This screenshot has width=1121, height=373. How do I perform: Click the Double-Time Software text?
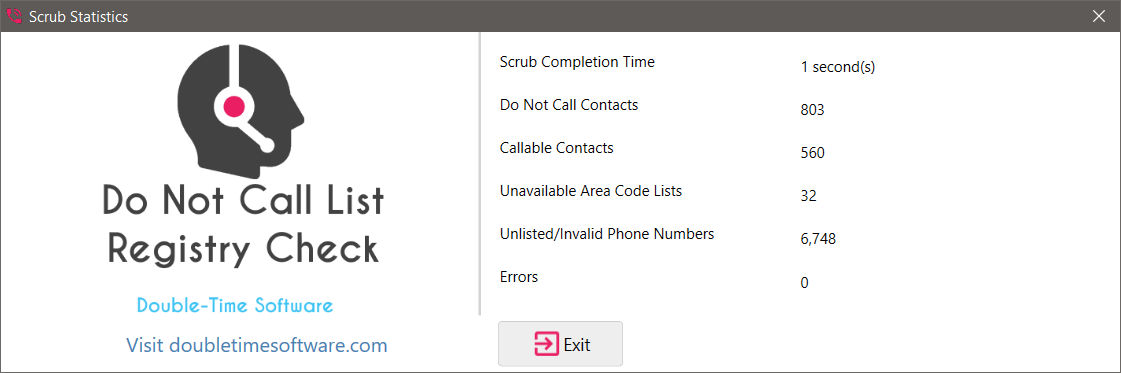[x=234, y=306]
